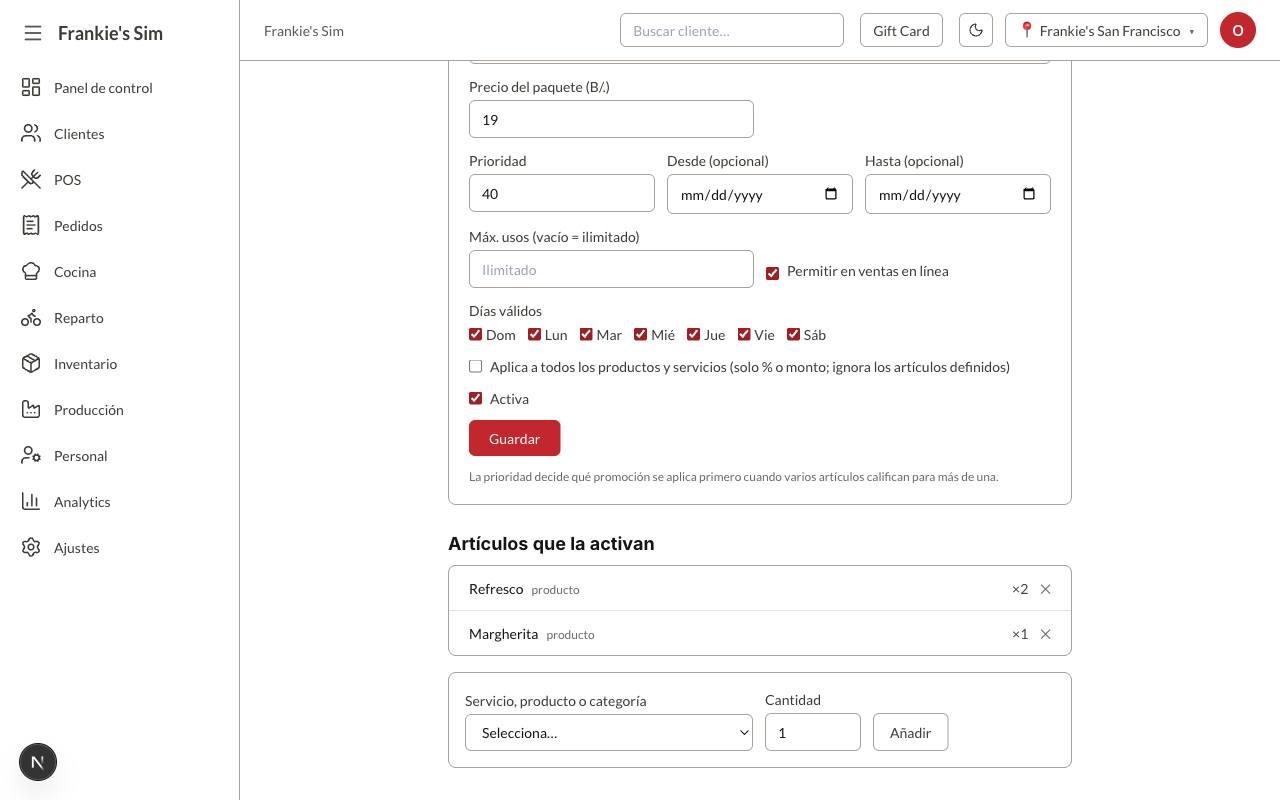Open the Hasta date picker calendar

pyautogui.click(x=1029, y=194)
